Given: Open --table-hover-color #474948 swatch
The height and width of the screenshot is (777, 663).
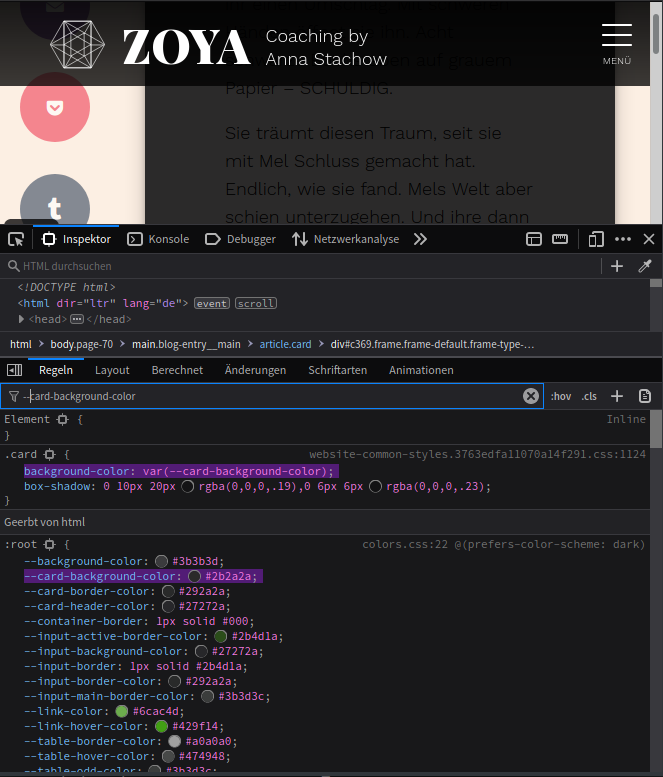Looking at the screenshot, I should coord(168,756).
